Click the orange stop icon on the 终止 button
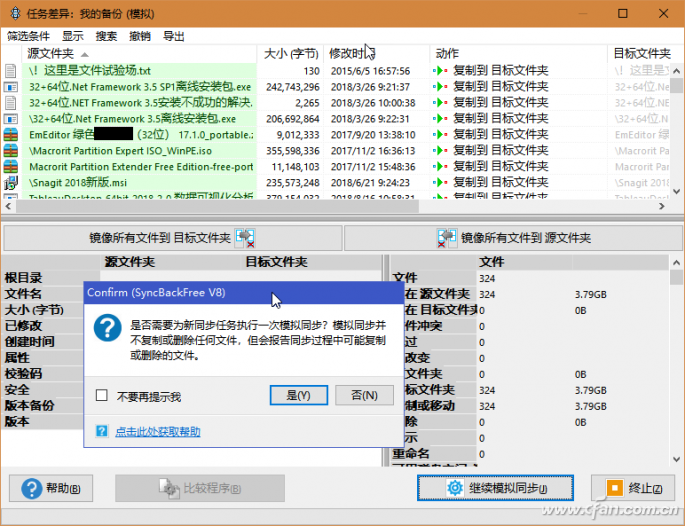This screenshot has width=685, height=526. point(615,488)
